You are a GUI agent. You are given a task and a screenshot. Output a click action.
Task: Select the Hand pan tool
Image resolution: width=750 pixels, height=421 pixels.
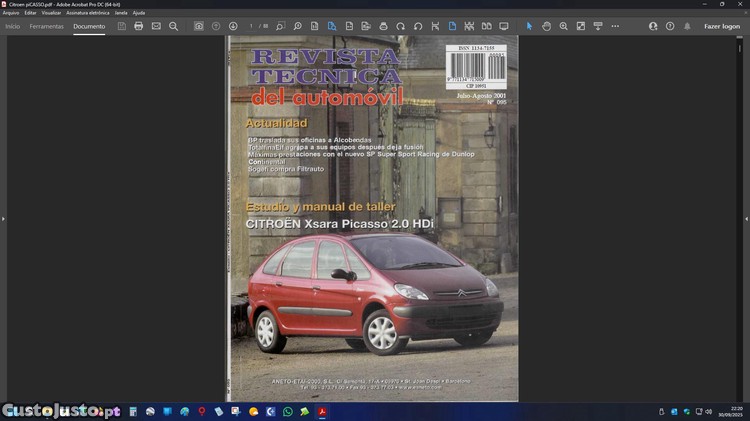point(546,26)
